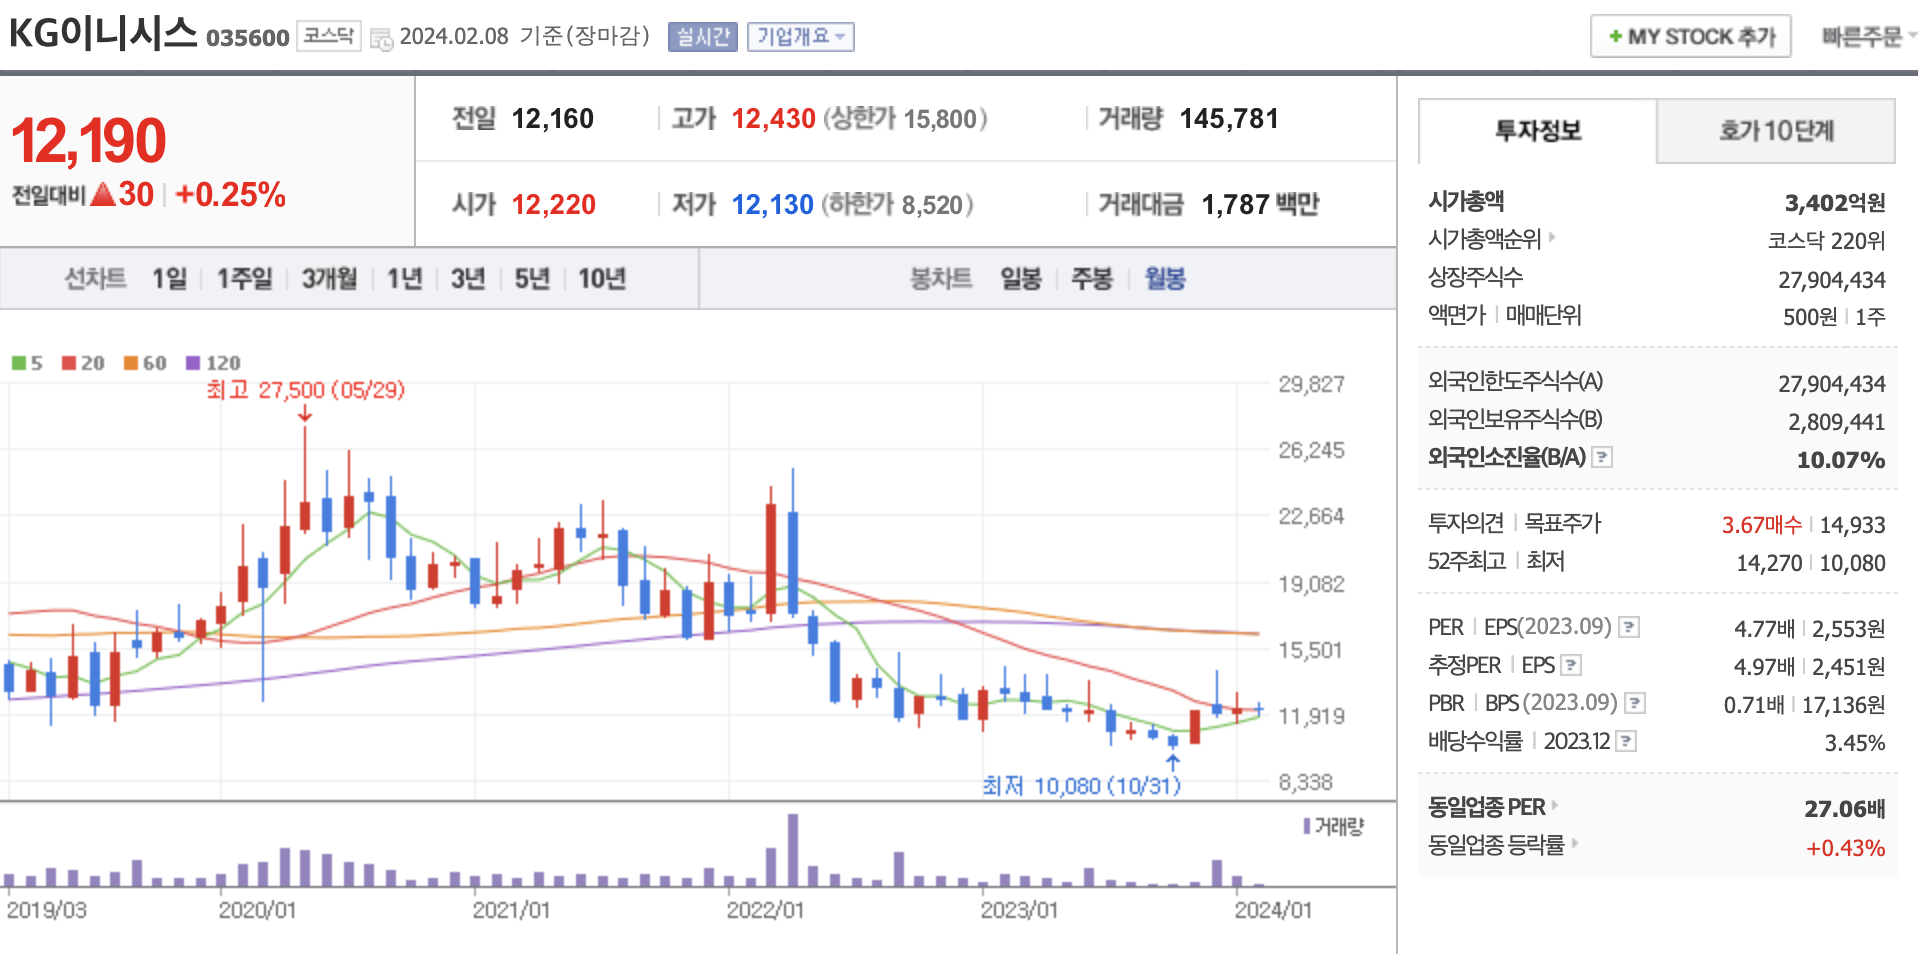The height and width of the screenshot is (954, 1920).
Task: Click current price 12,190
Action: pos(89,141)
